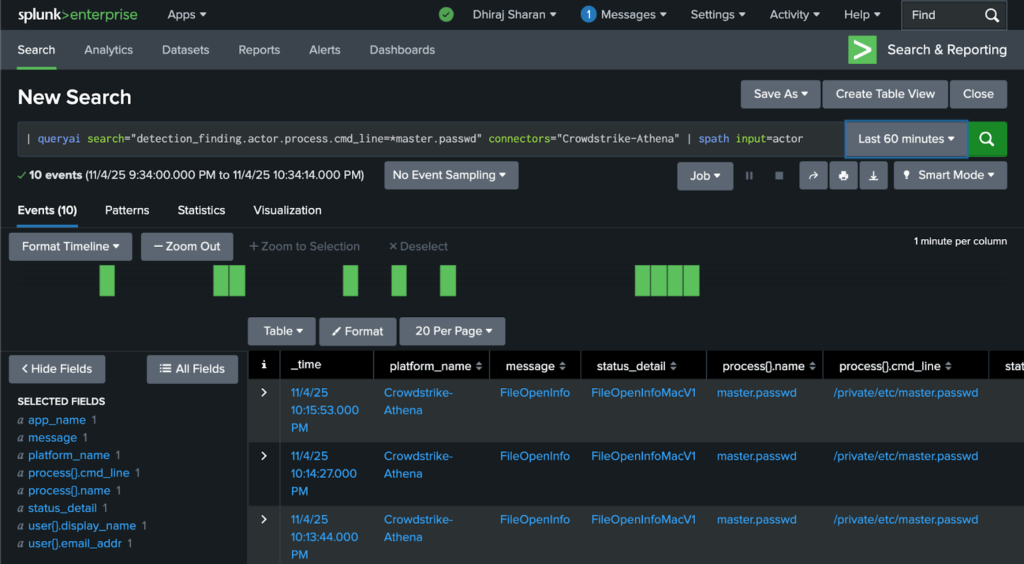Click the green search magnifier button
The height and width of the screenshot is (564, 1024).
pyautogui.click(x=987, y=139)
